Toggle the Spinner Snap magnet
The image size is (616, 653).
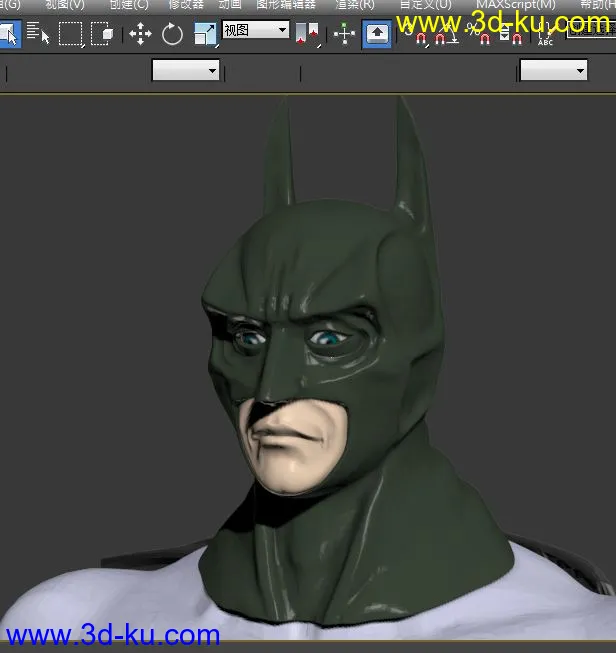[x=511, y=34]
